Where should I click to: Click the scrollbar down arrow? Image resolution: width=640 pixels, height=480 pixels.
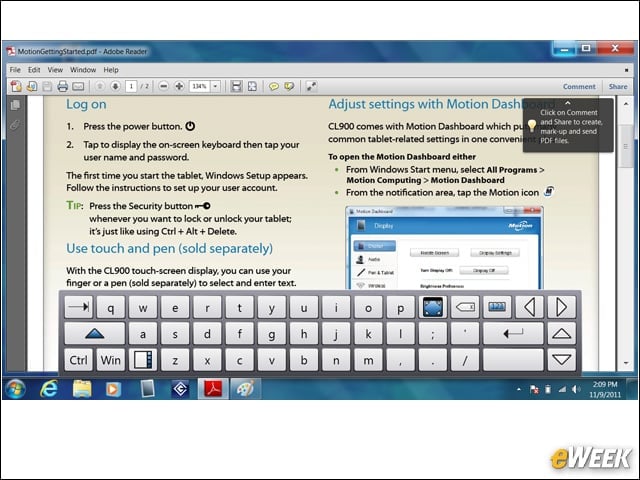(x=626, y=363)
